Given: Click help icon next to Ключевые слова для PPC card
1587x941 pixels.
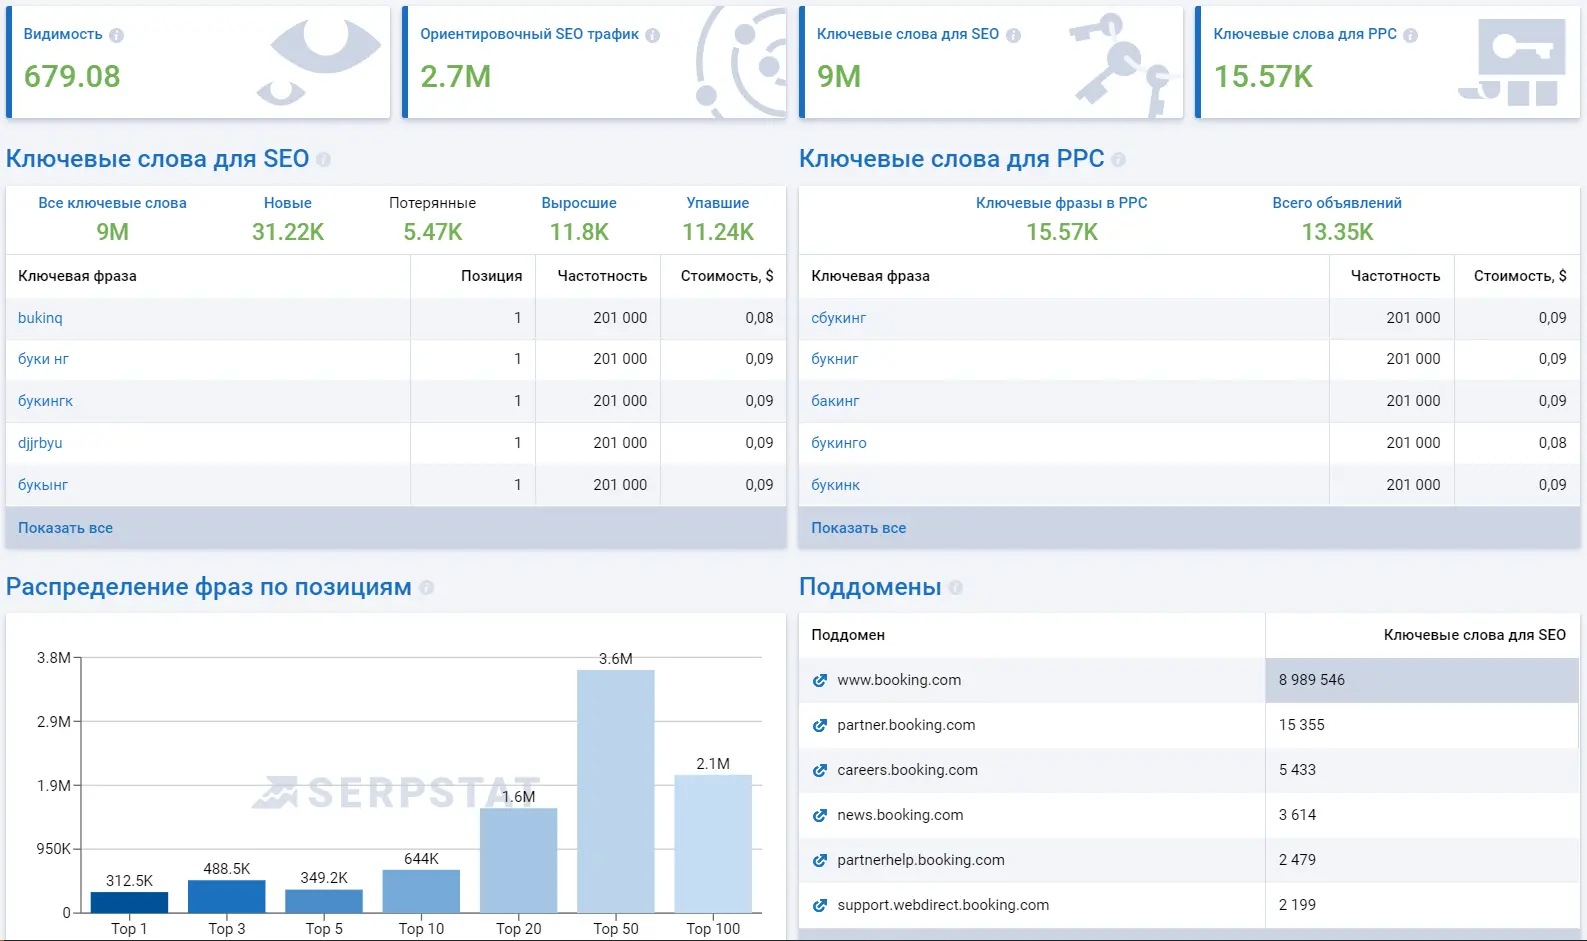Looking at the screenshot, I should click(x=1410, y=35).
